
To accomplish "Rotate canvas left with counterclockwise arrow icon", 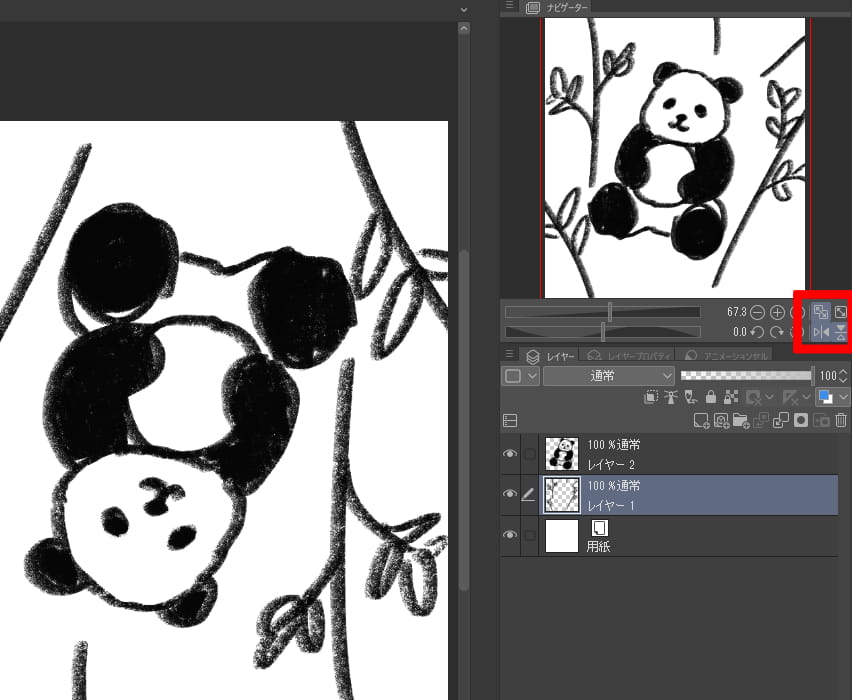I will [x=758, y=332].
